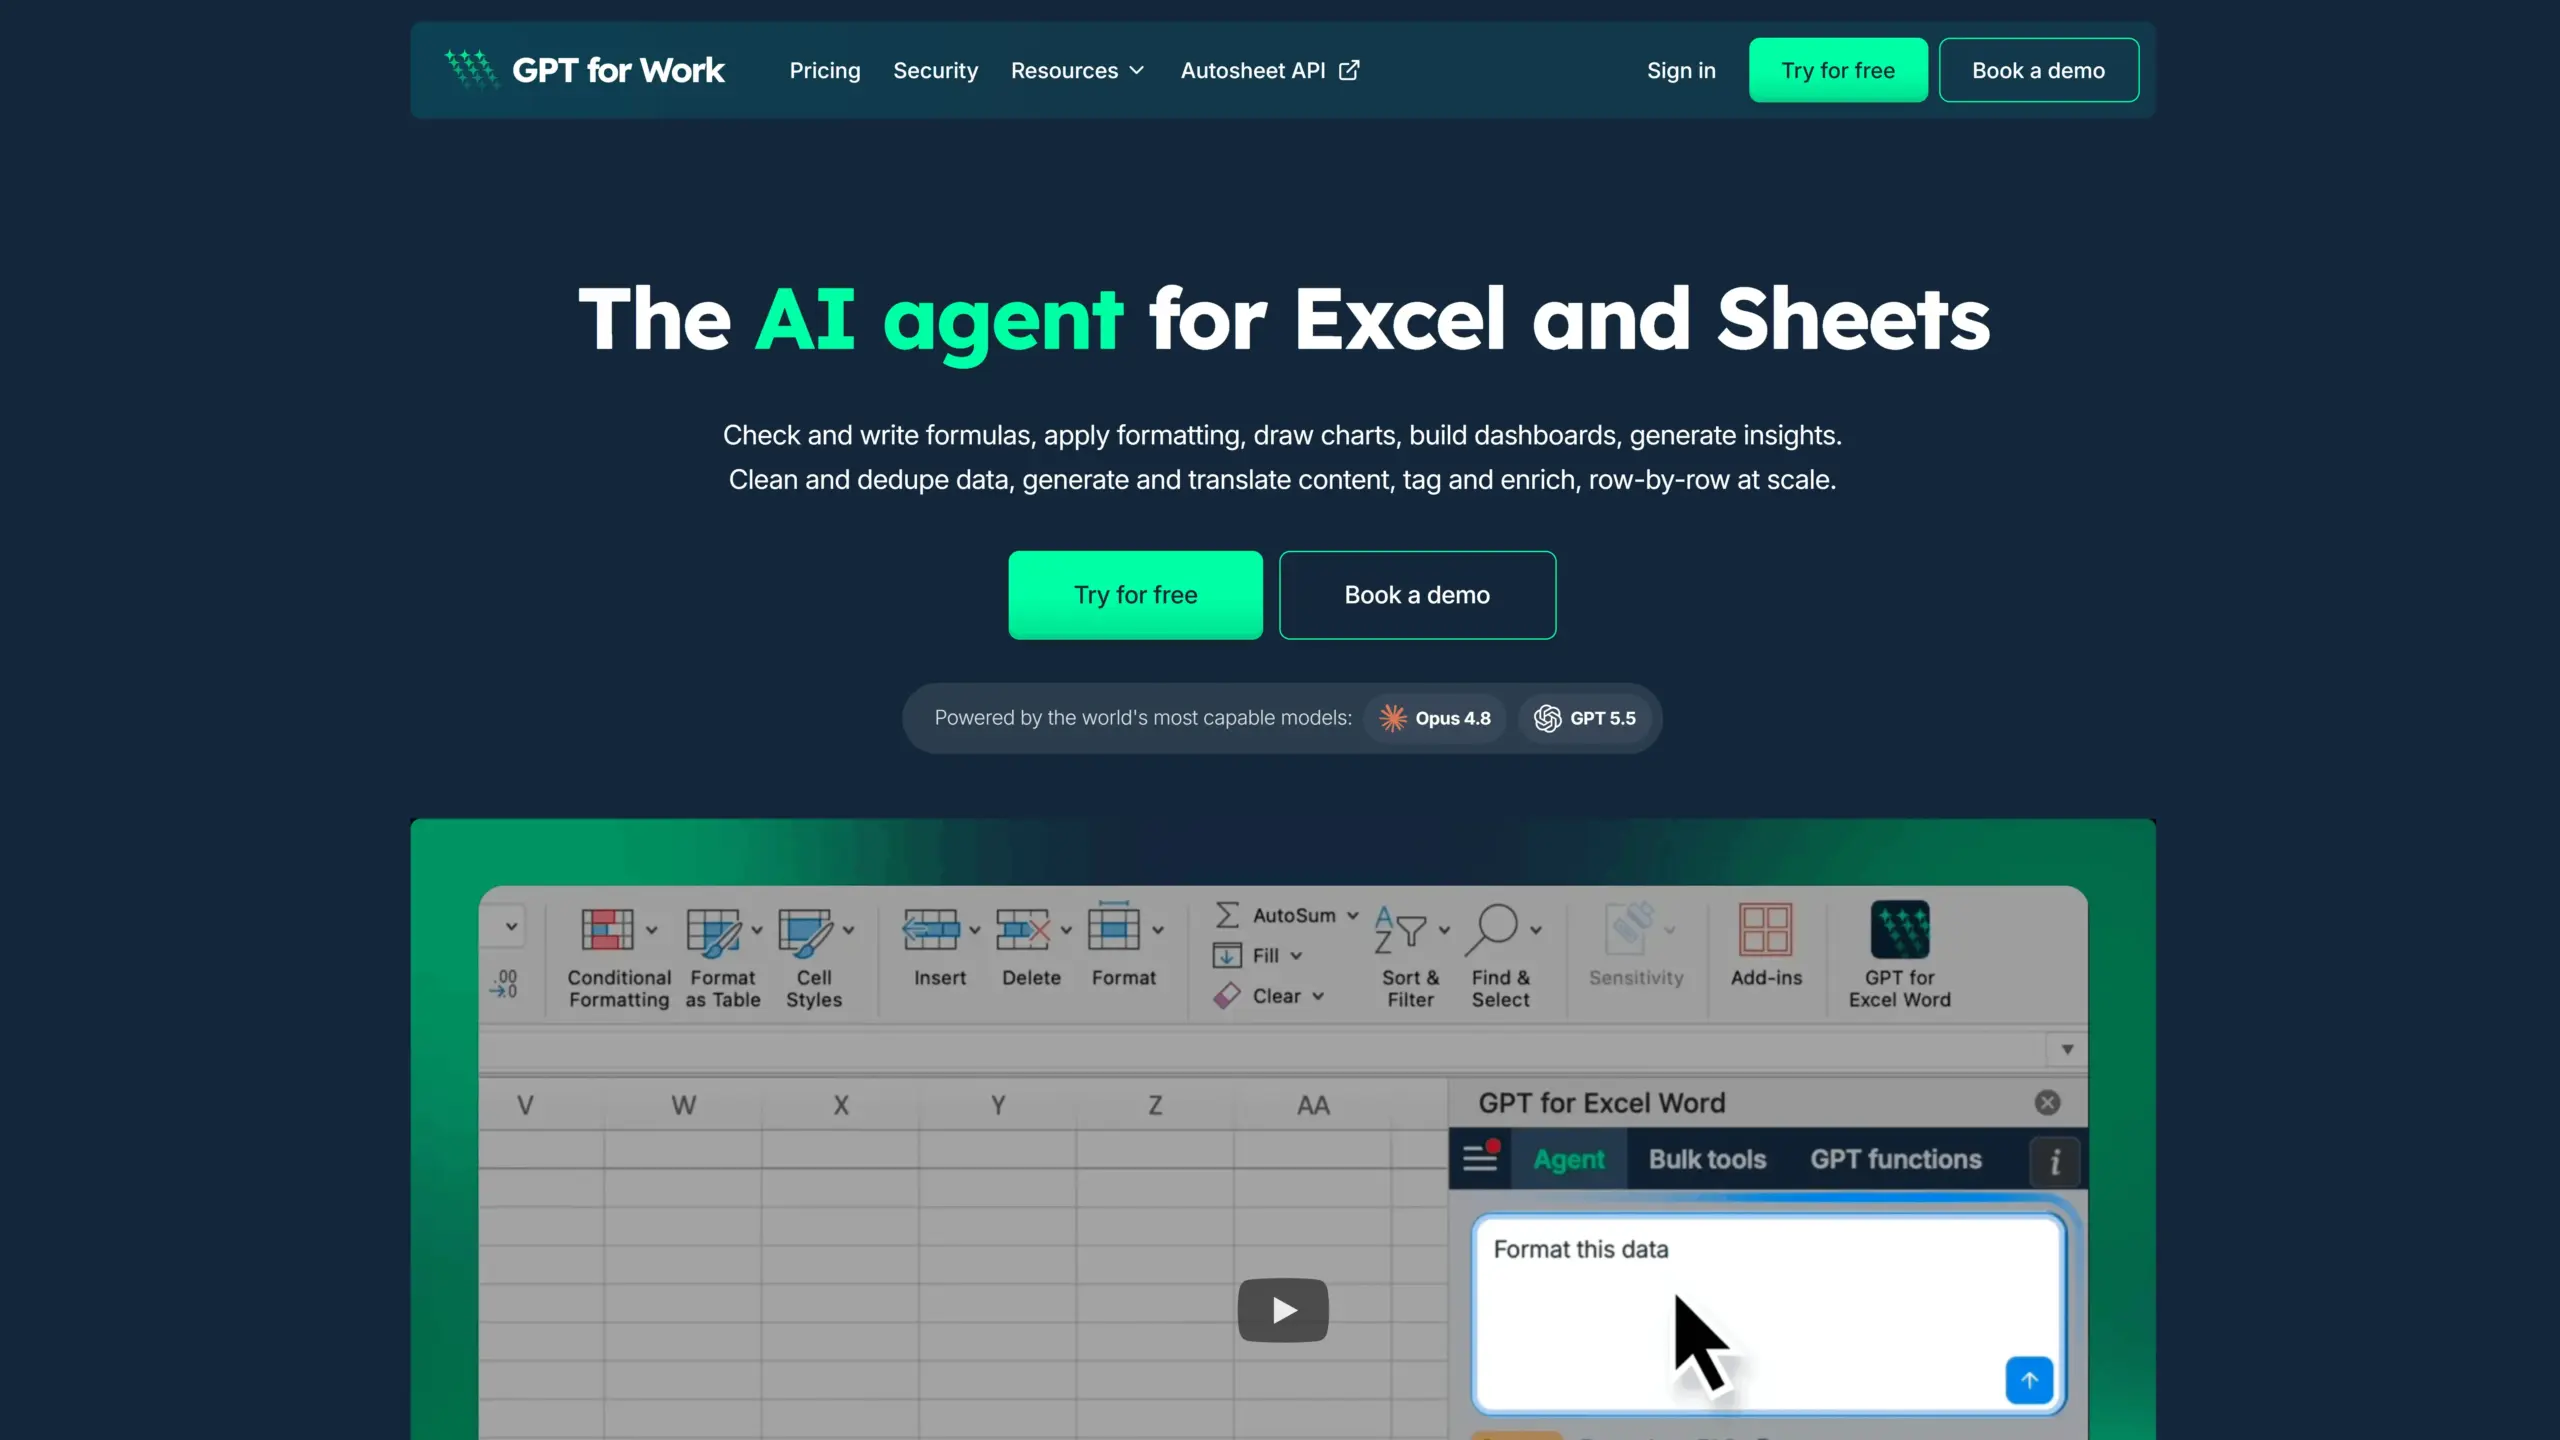Click the Delete cells icon
This screenshot has width=2560, height=1440.
click(x=1023, y=929)
